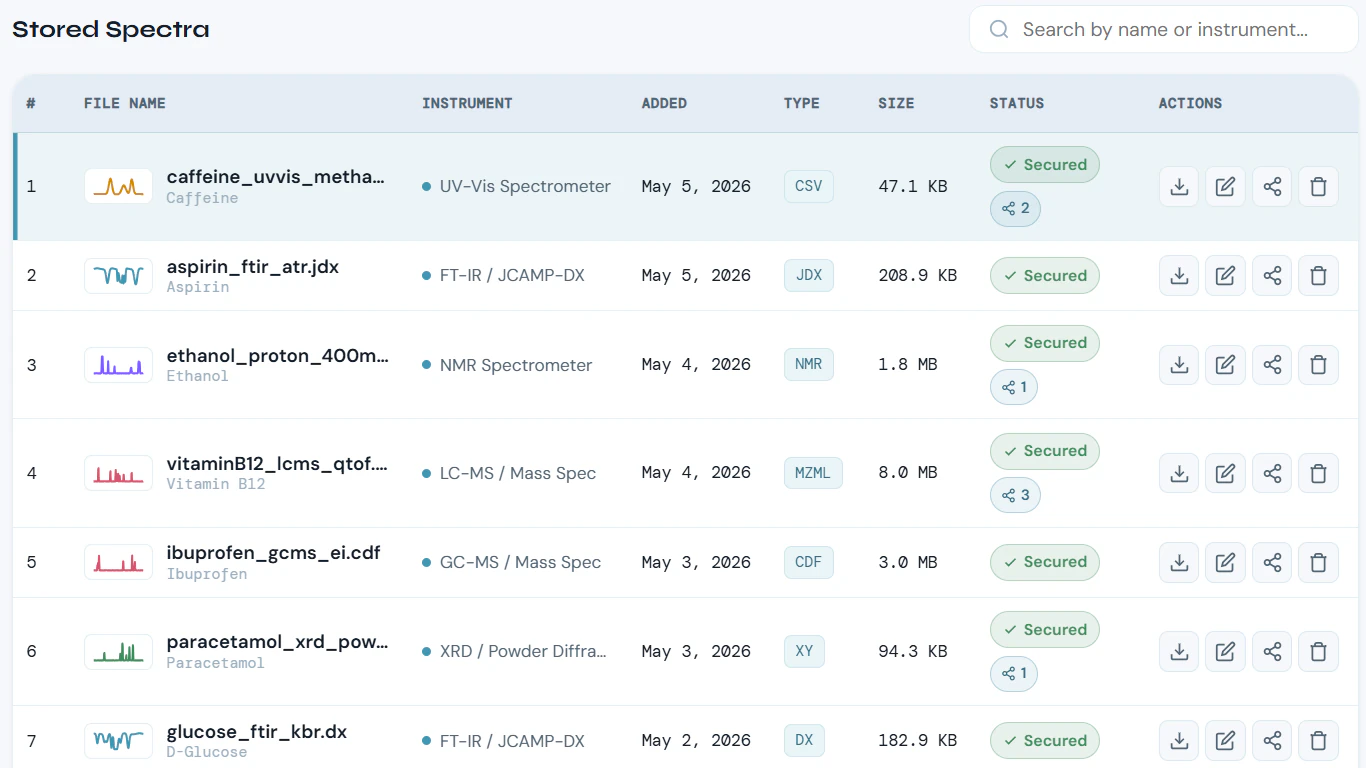The image size is (1366, 768).
Task: Download the paracetamol XRD file
Action: [1179, 652]
